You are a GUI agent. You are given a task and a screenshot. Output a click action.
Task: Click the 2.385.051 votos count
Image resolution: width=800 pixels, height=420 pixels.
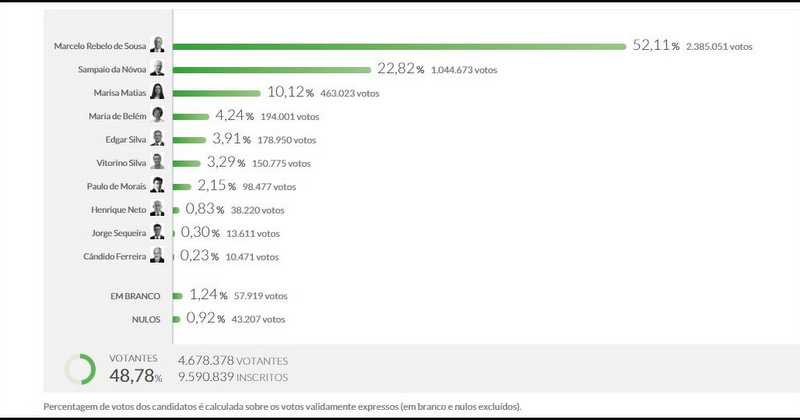719,47
